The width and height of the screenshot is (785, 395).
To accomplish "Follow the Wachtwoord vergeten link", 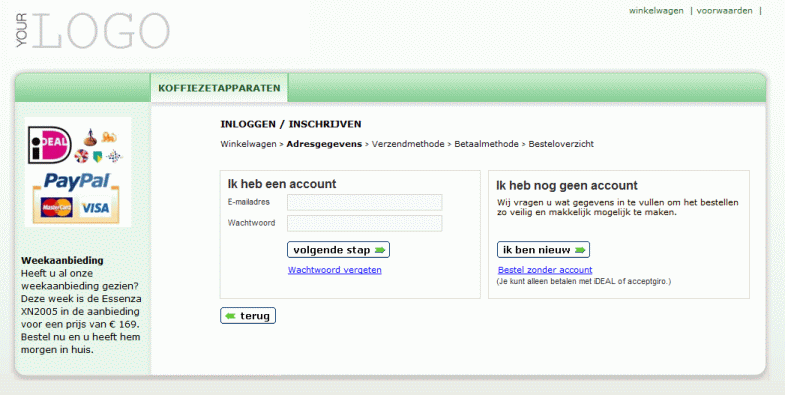I will [x=334, y=270].
